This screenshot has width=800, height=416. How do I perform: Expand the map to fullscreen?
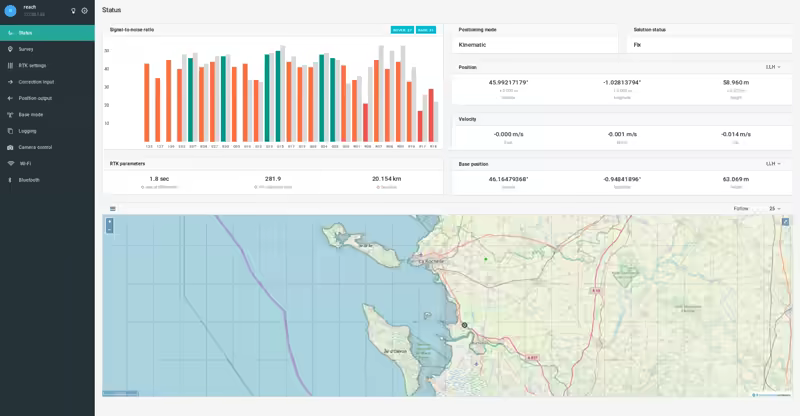click(785, 221)
